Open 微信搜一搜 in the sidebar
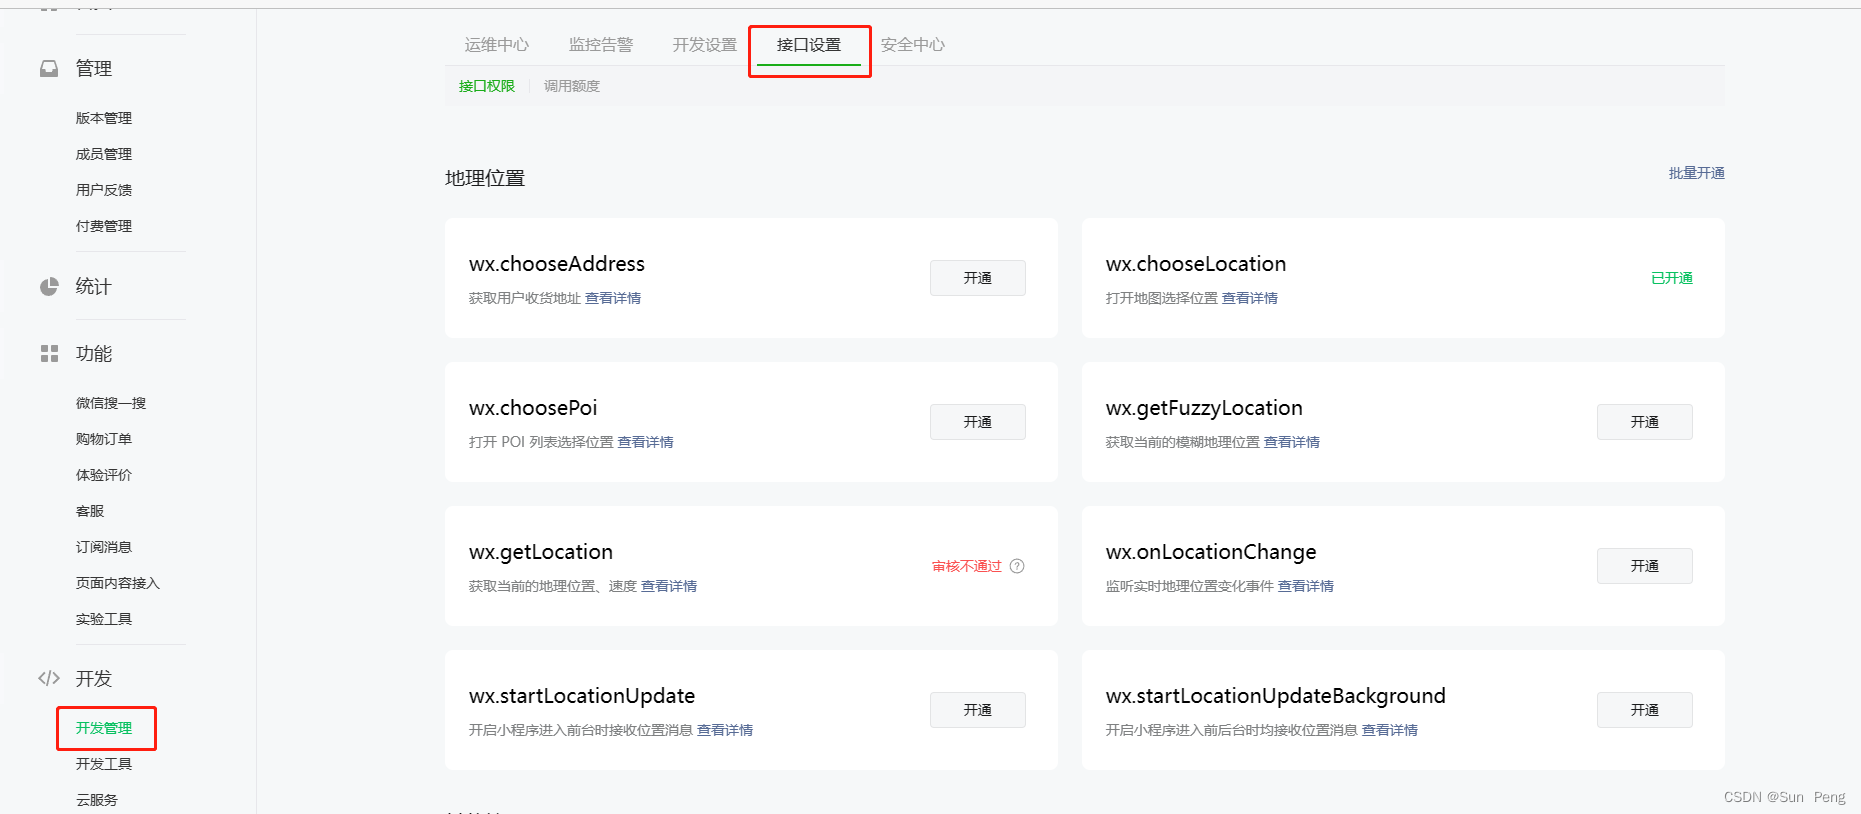 click(x=111, y=403)
